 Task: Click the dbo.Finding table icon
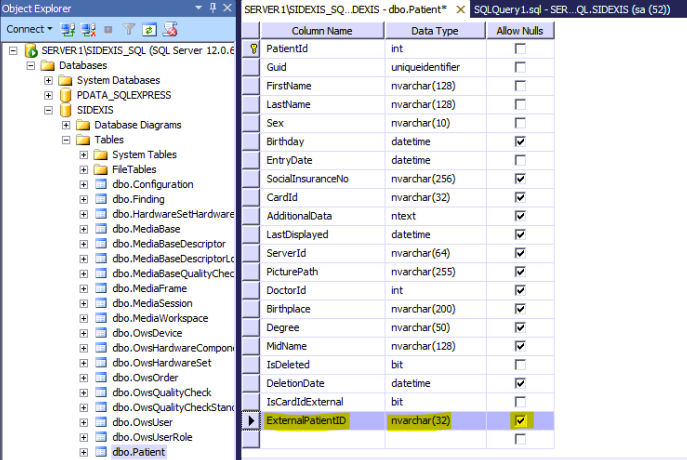[101, 199]
